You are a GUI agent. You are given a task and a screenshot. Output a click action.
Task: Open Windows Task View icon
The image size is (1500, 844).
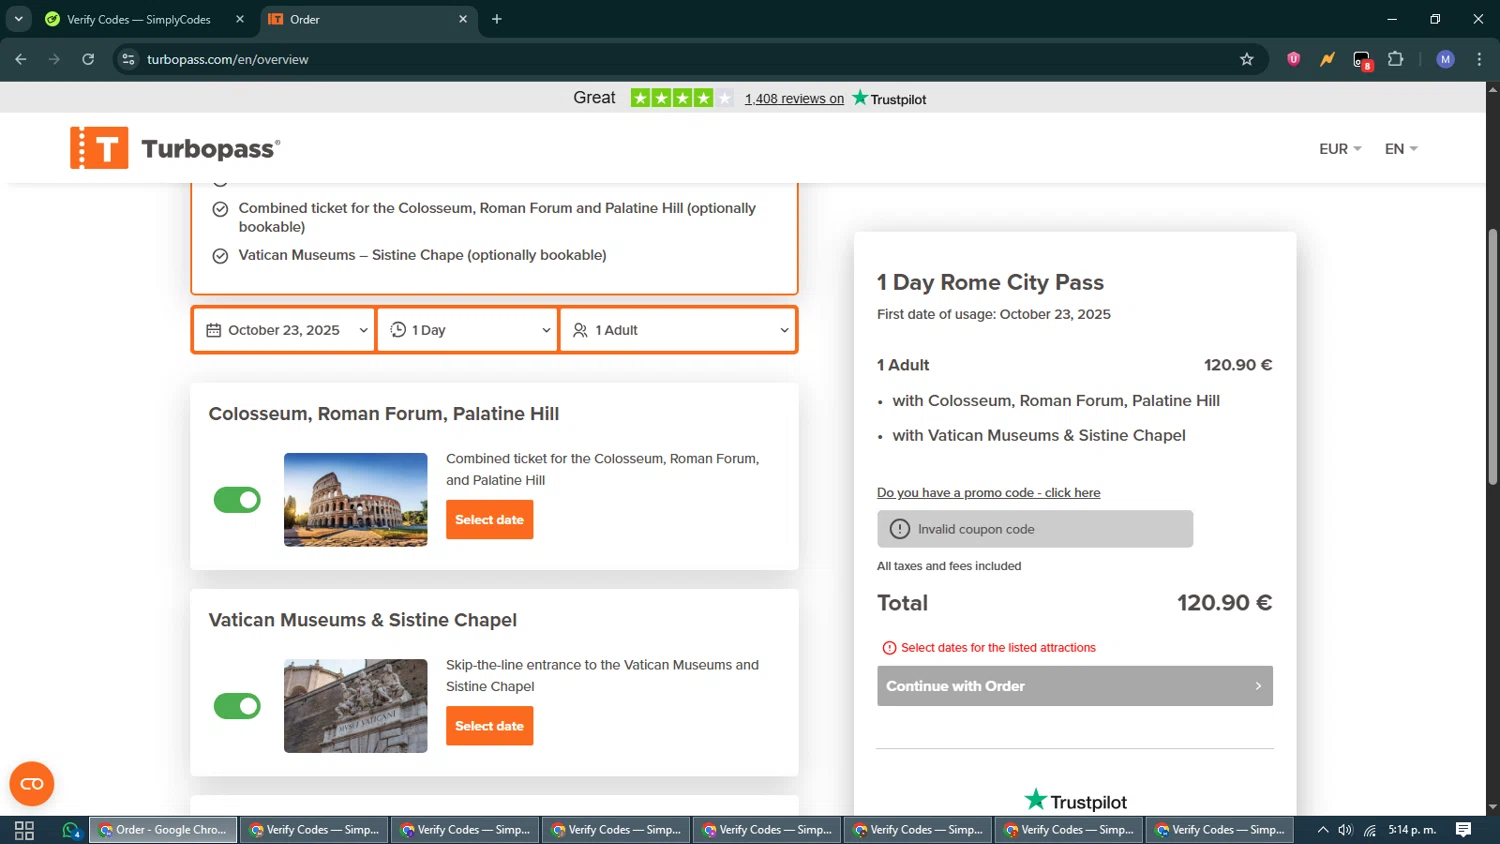click(25, 830)
